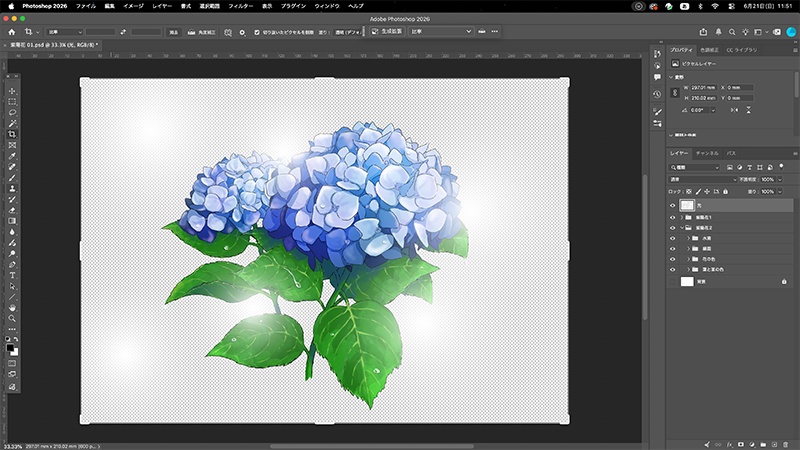This screenshot has height=450, width=800.
Task: Switch to the チャンネル tab
Action: [x=707, y=153]
